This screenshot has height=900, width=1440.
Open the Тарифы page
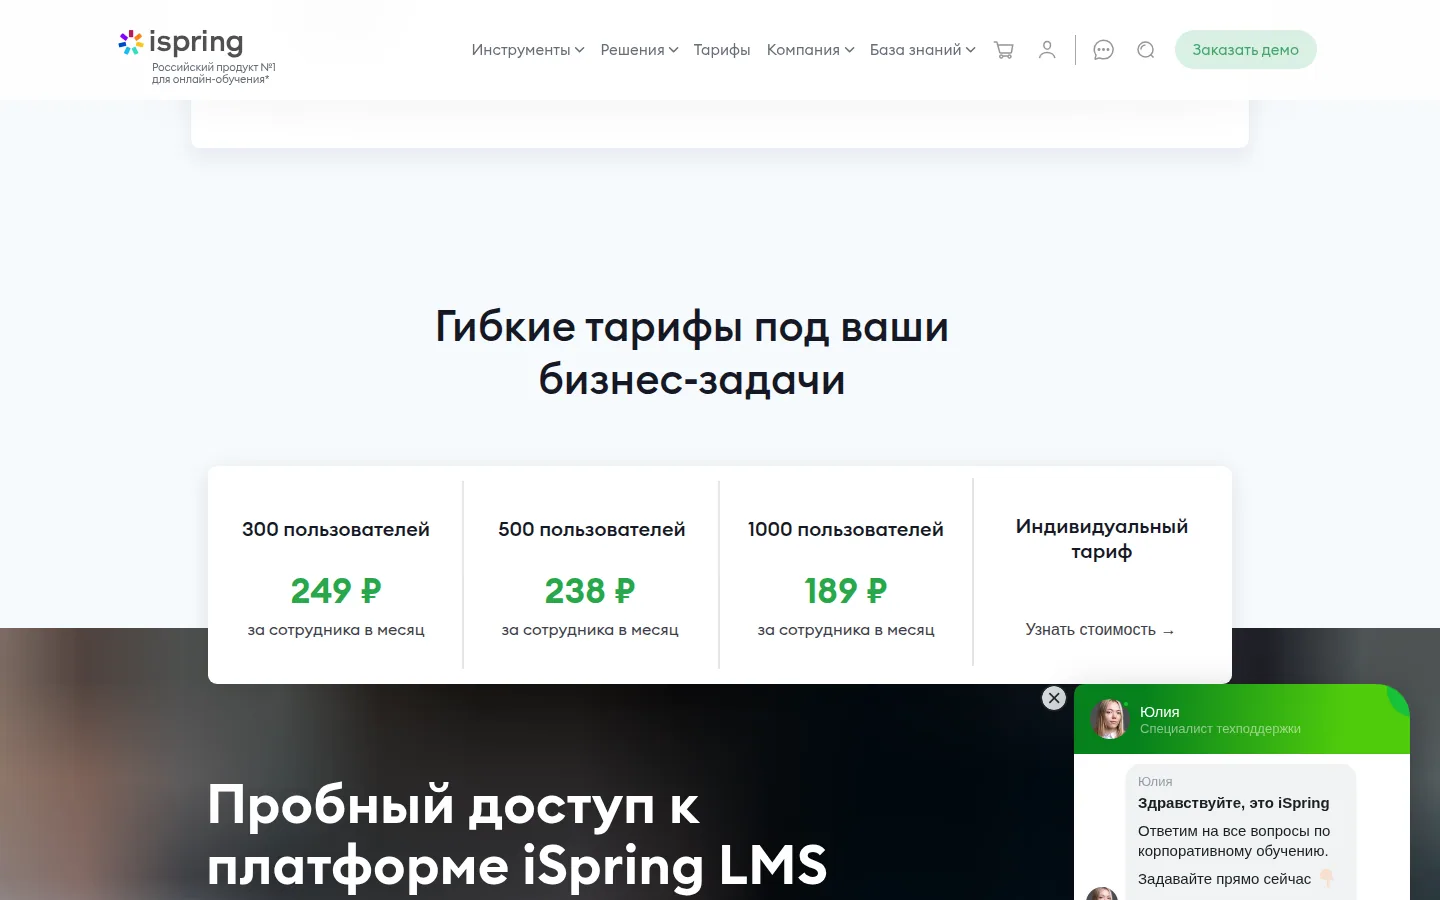pos(722,50)
